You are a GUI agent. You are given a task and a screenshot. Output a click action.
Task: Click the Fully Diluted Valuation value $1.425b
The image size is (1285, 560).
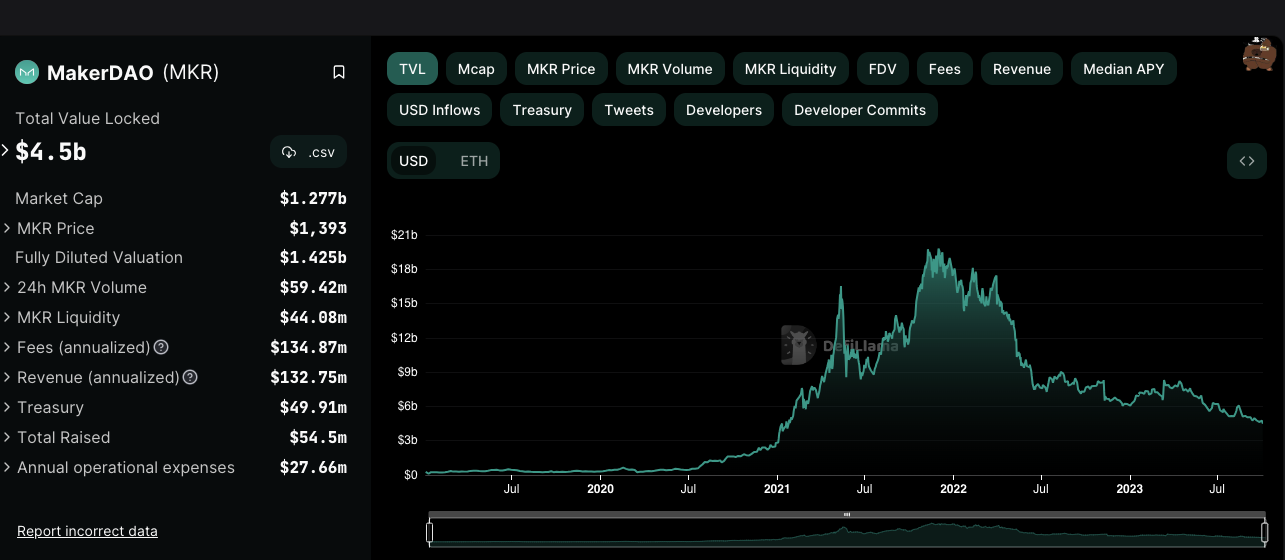click(313, 257)
